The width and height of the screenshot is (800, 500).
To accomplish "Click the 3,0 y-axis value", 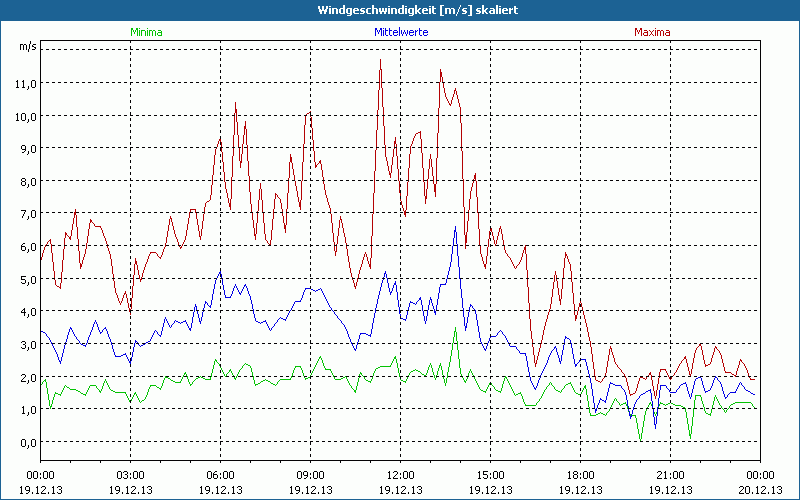I will click(29, 345).
